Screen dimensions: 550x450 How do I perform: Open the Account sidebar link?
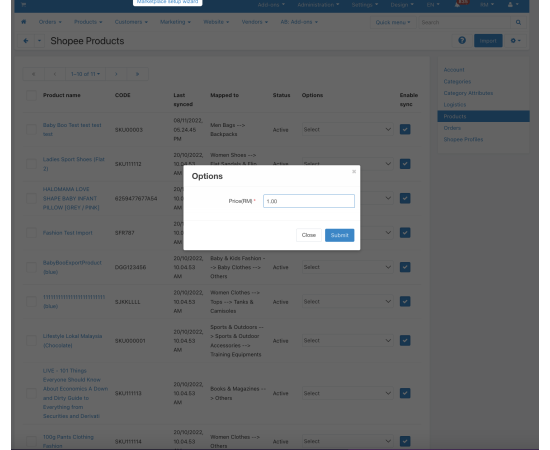point(454,70)
